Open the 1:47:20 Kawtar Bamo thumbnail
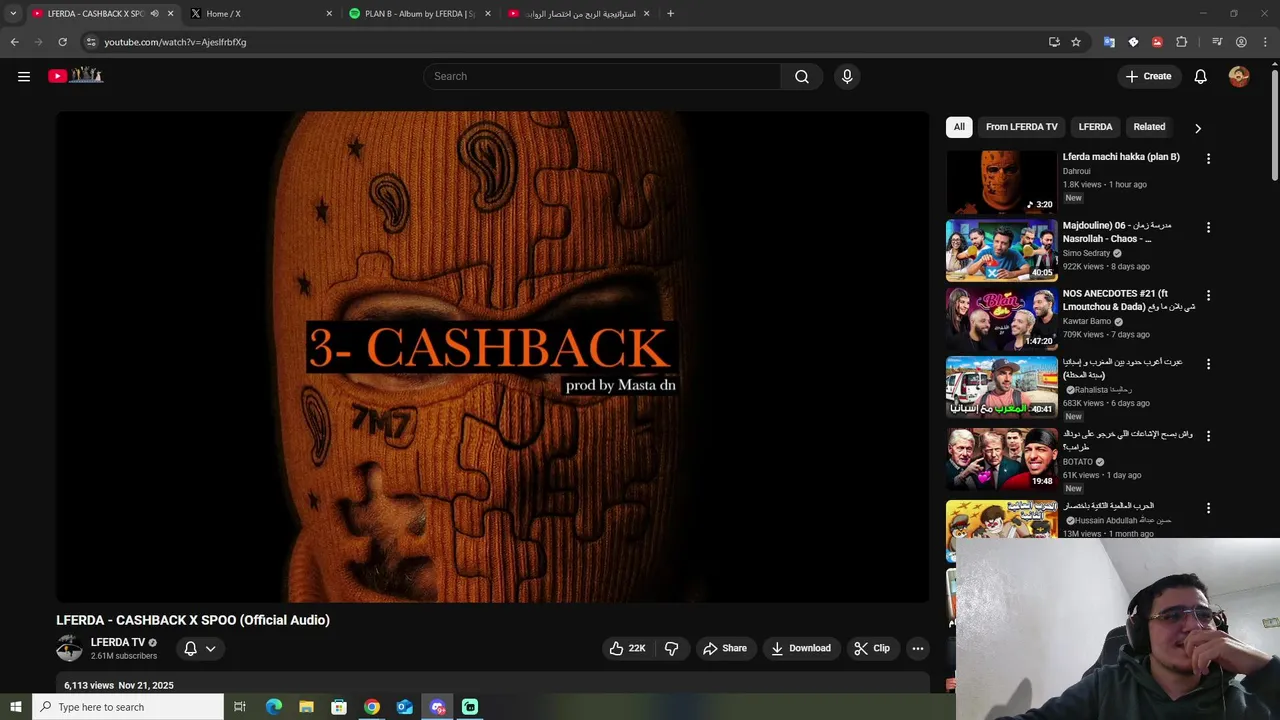The height and width of the screenshot is (720, 1280). (1001, 318)
